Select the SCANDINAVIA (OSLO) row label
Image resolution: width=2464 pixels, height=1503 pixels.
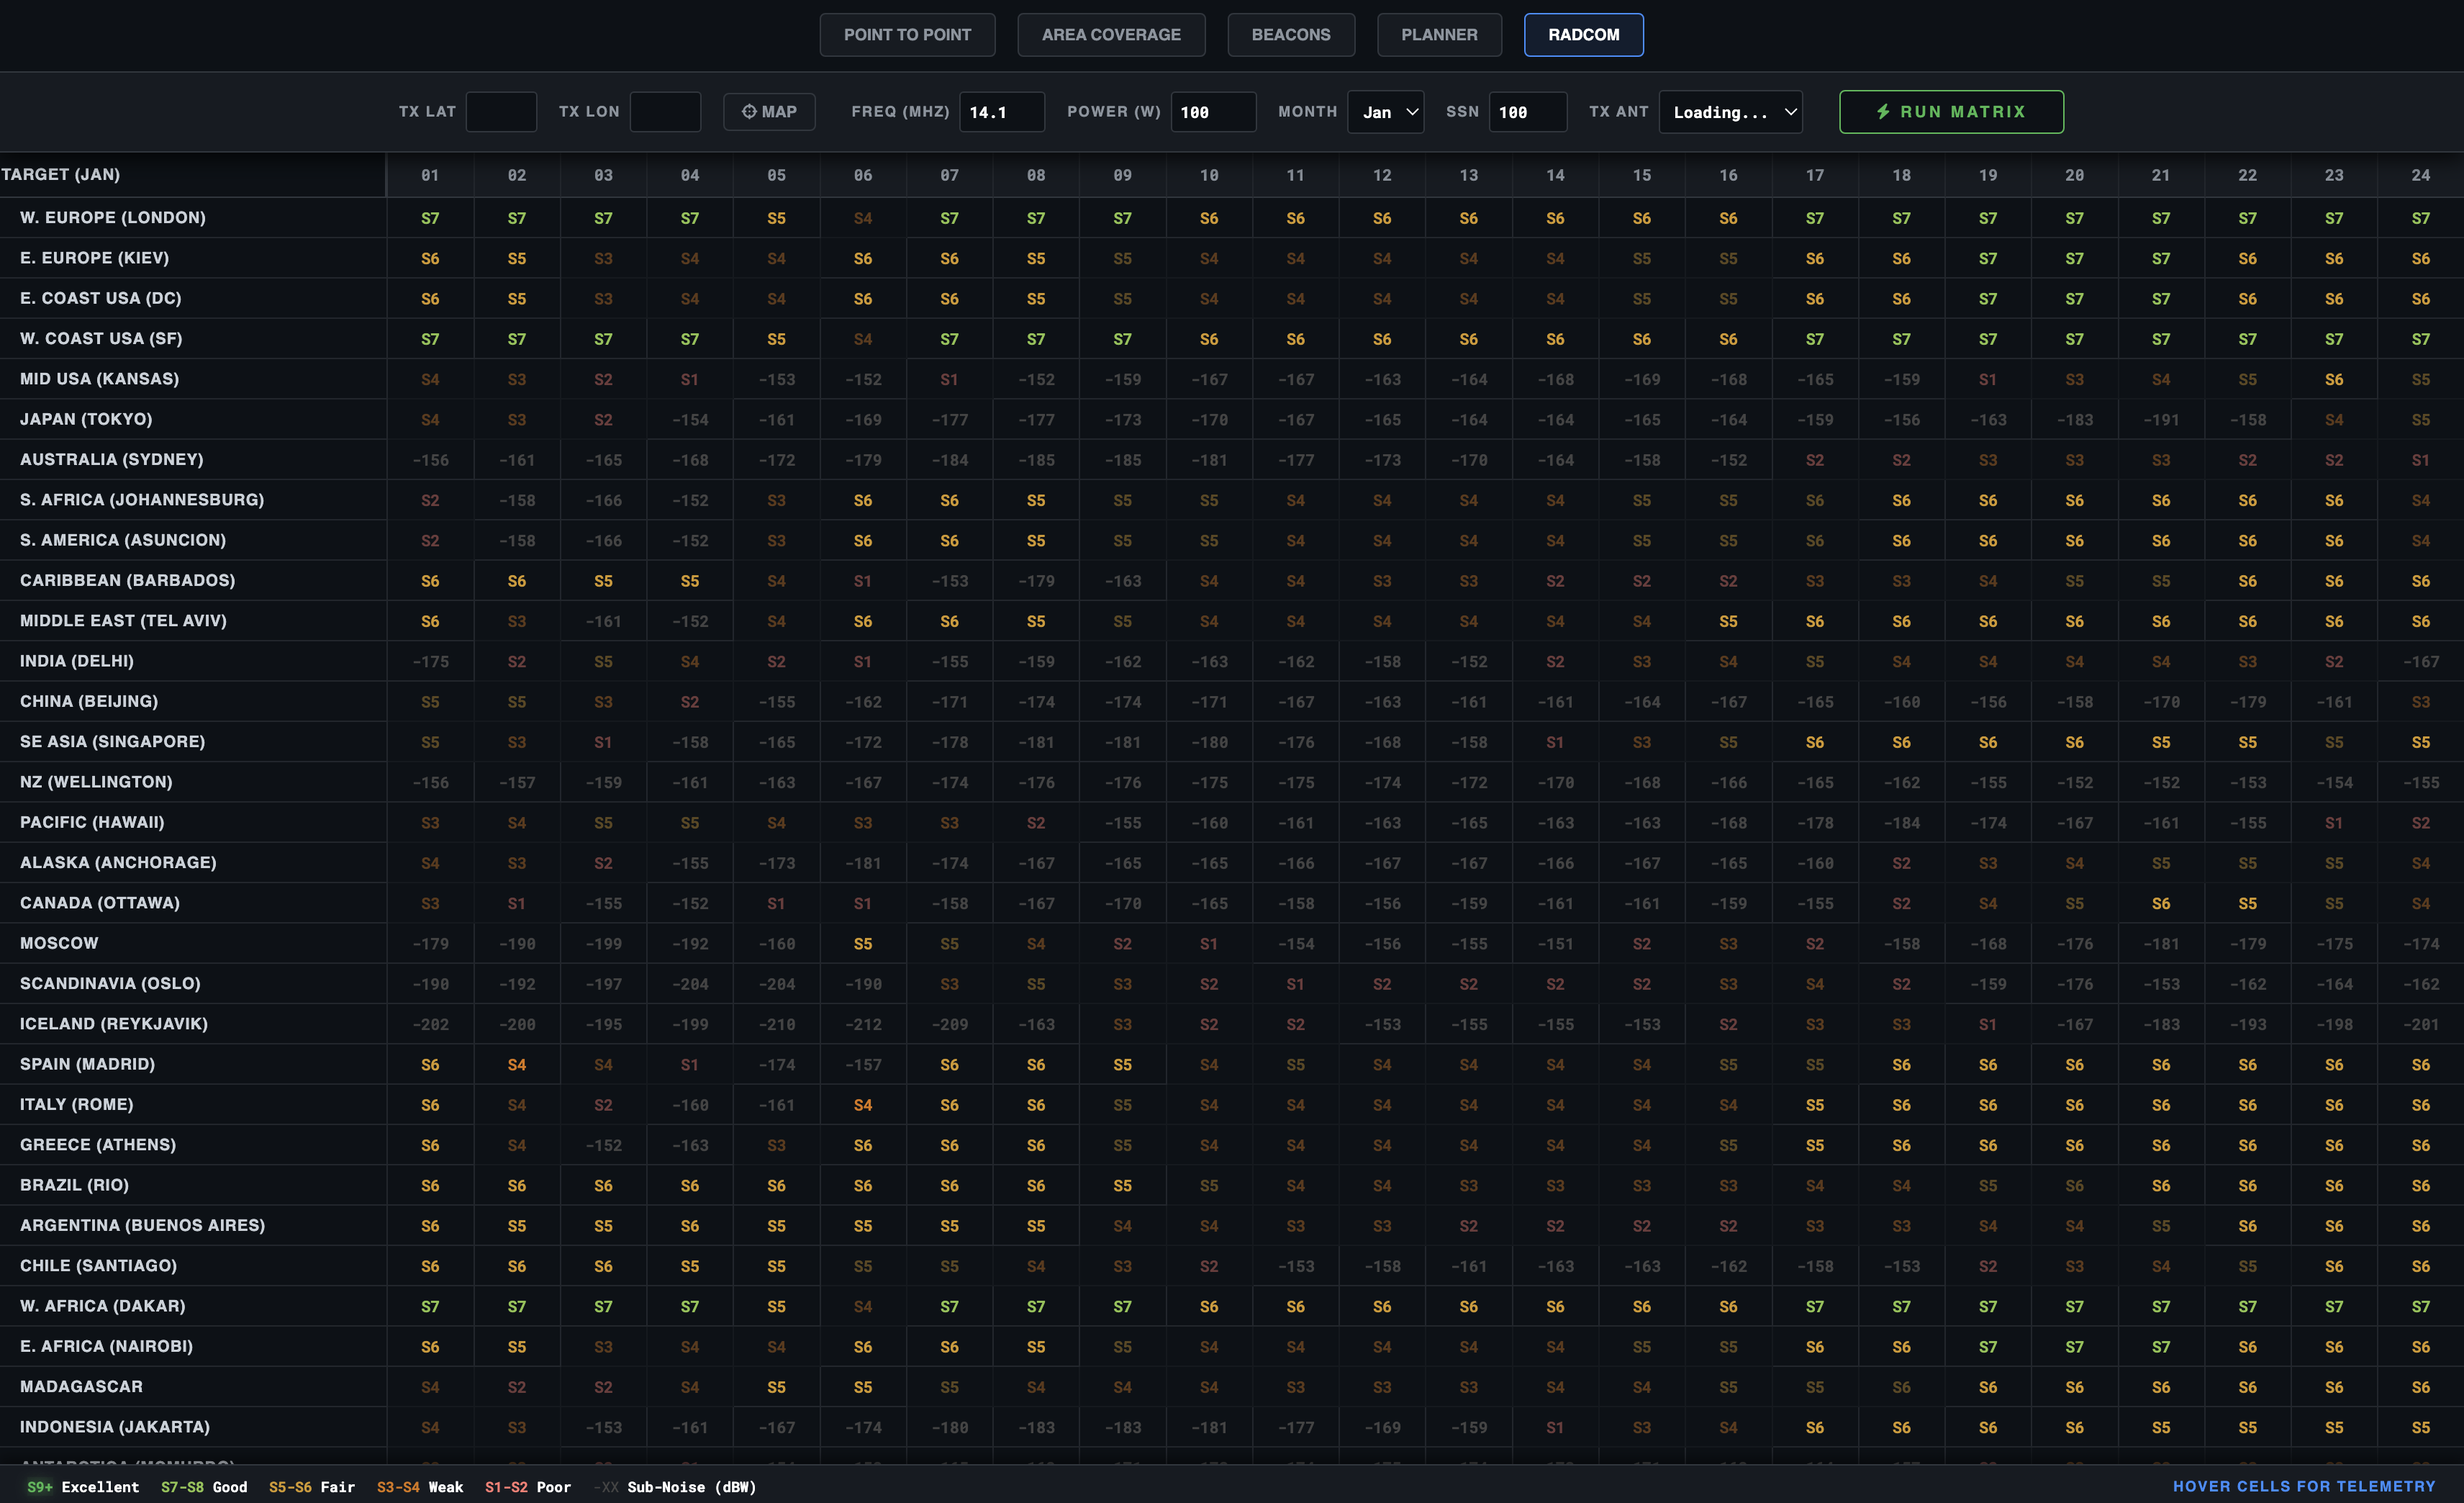coord(110,983)
